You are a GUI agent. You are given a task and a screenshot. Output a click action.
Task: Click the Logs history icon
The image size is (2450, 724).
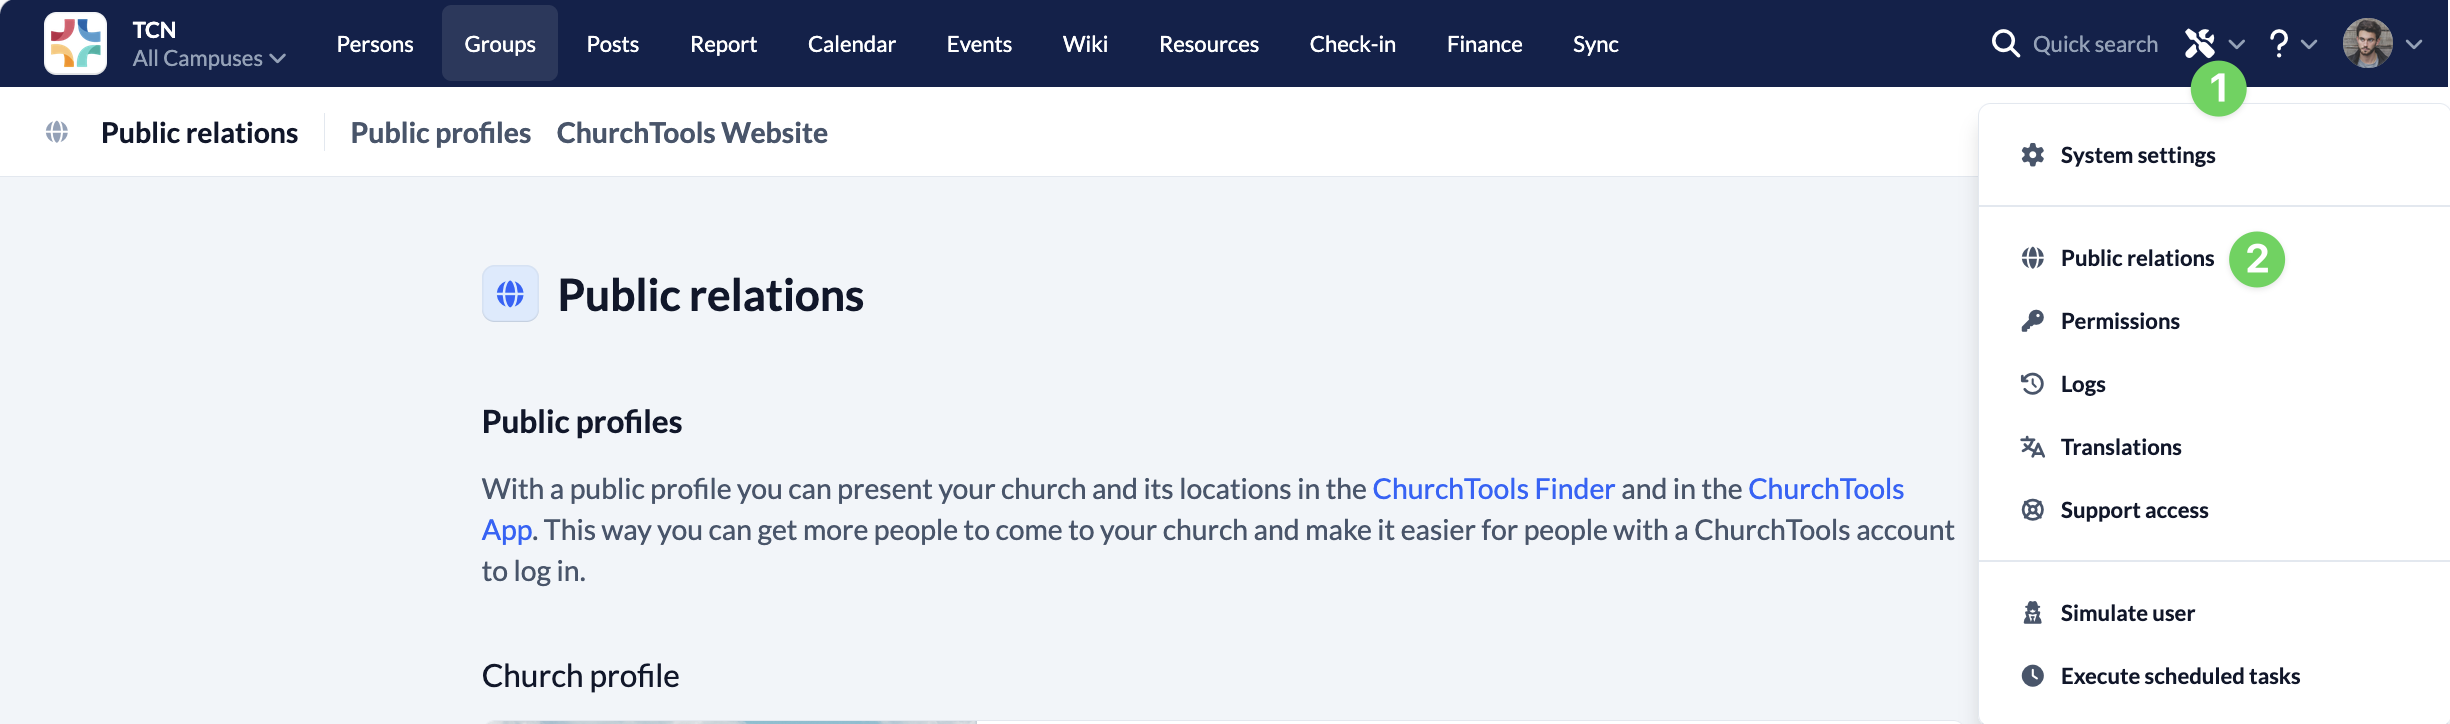(2033, 384)
